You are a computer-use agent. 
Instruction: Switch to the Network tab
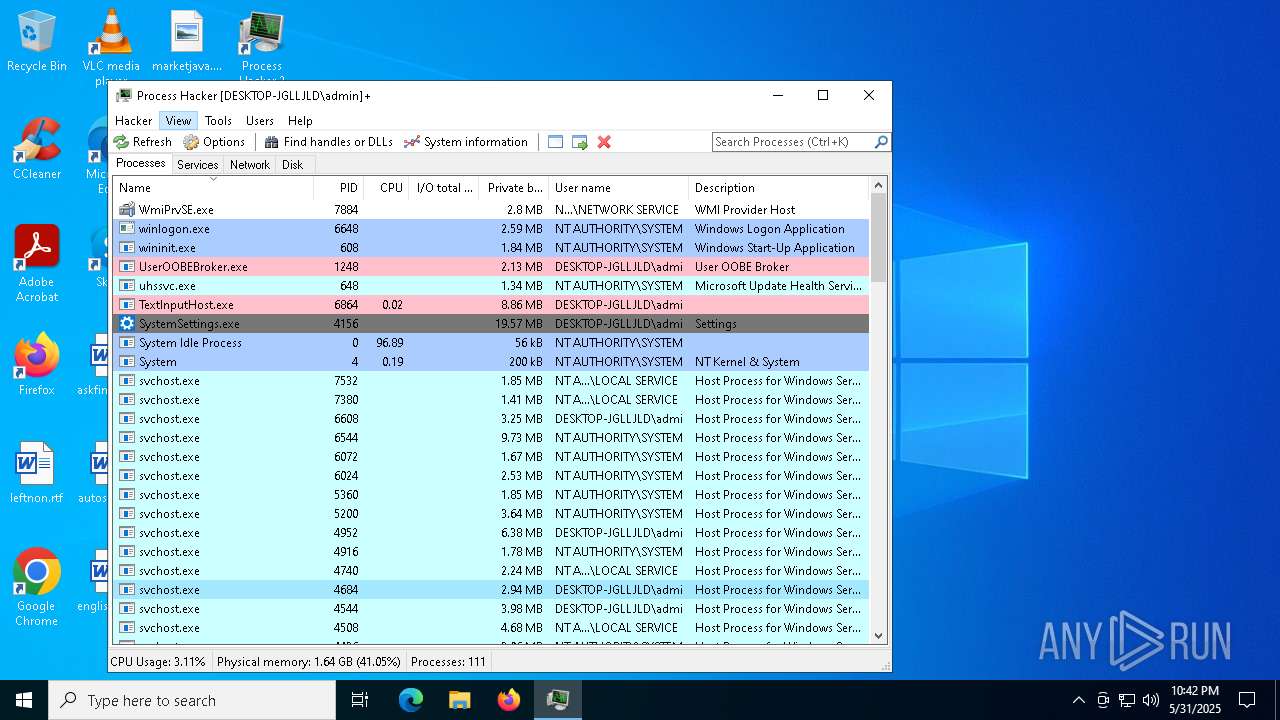[x=250, y=165]
